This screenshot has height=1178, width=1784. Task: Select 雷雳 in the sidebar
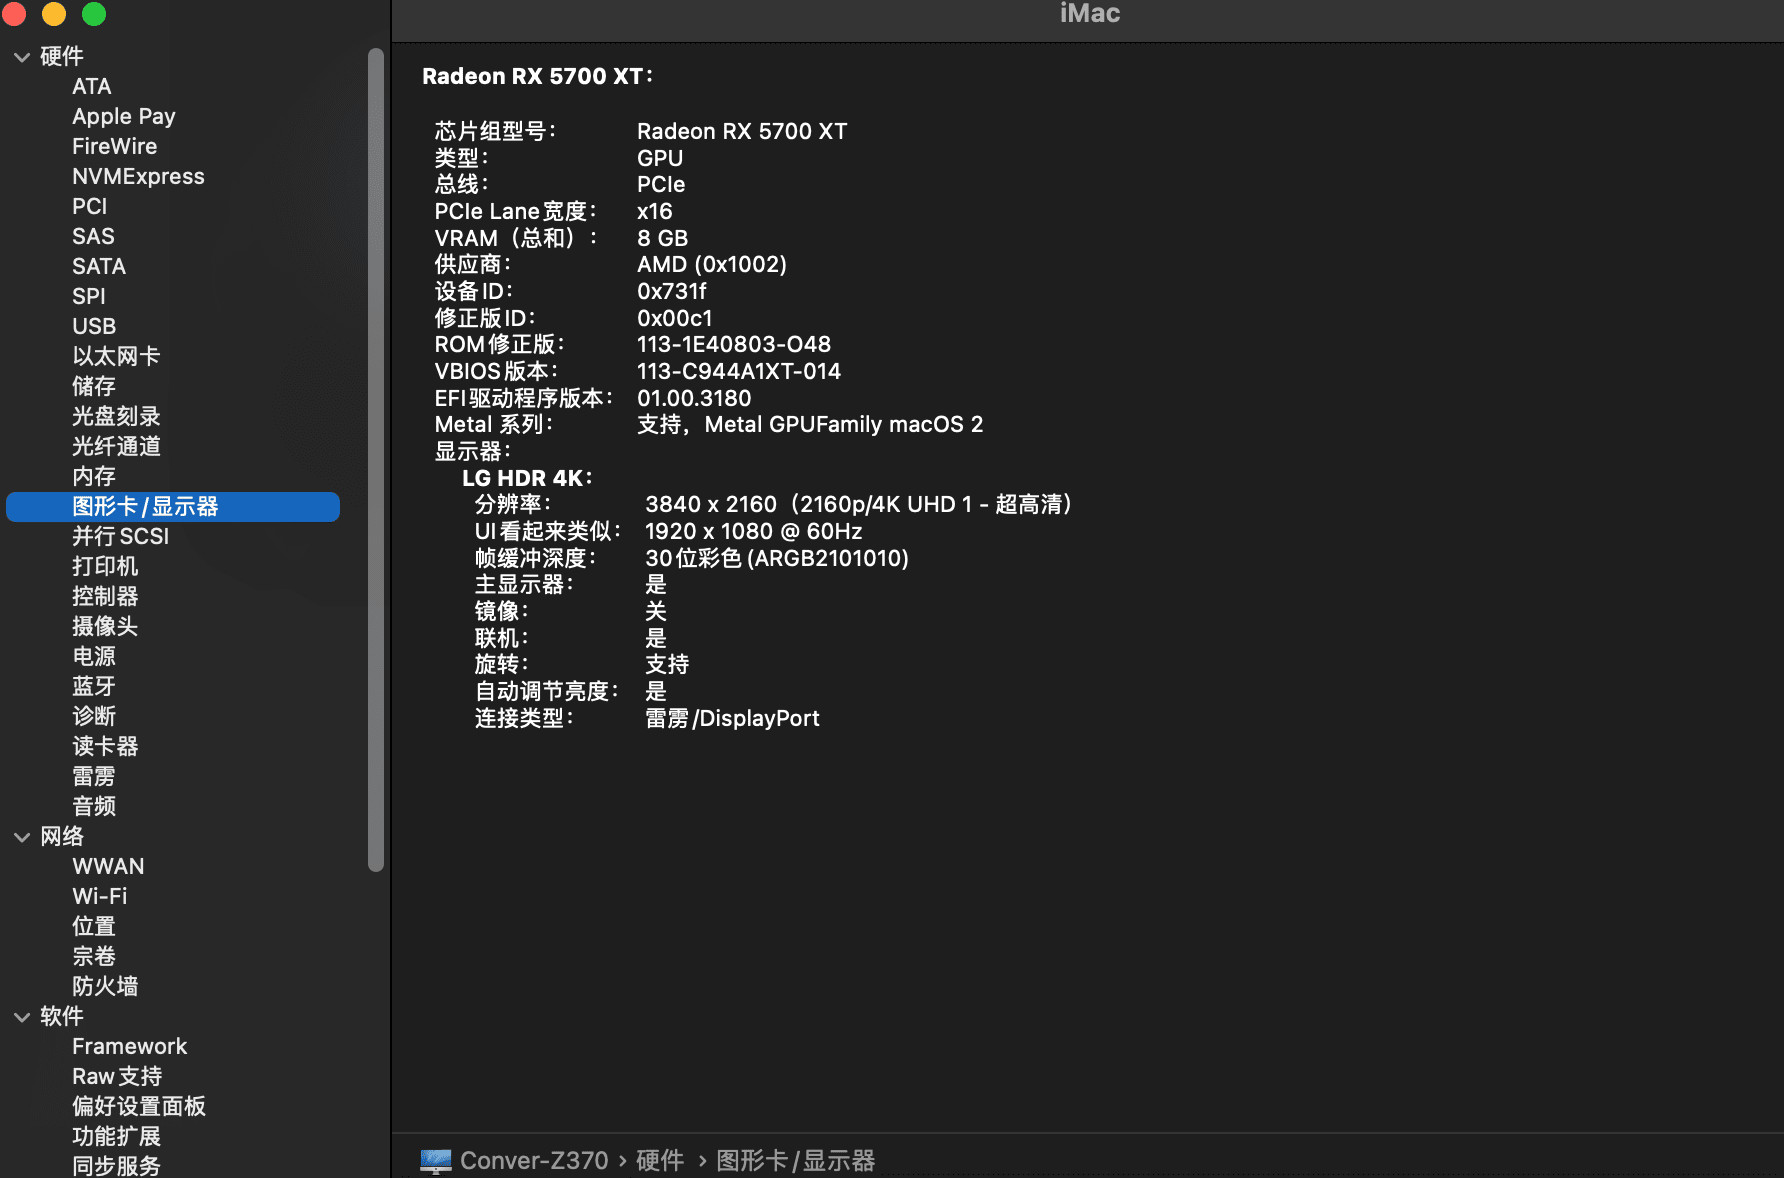pos(94,777)
